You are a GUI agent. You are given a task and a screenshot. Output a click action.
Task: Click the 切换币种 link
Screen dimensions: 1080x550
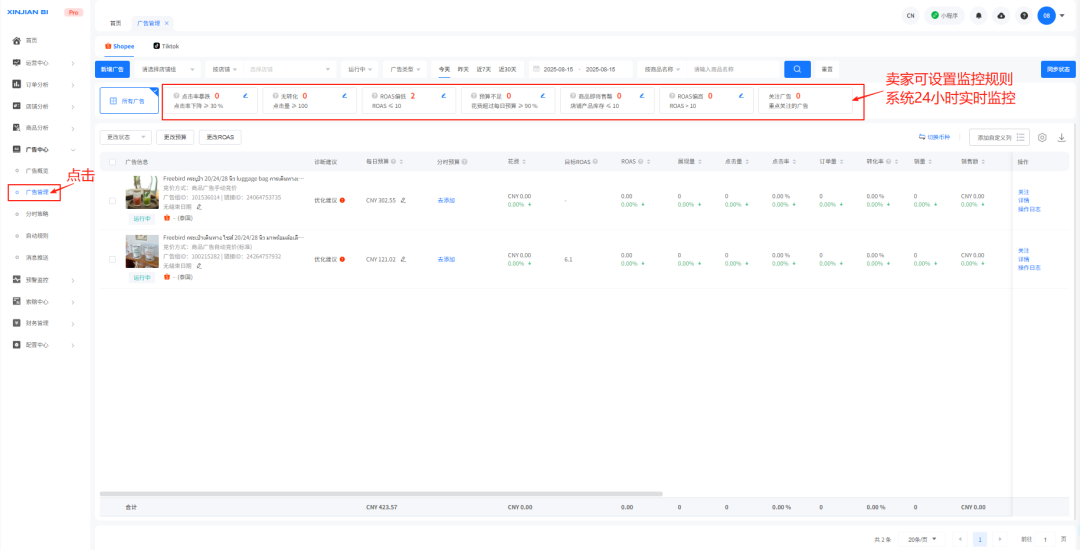934,137
